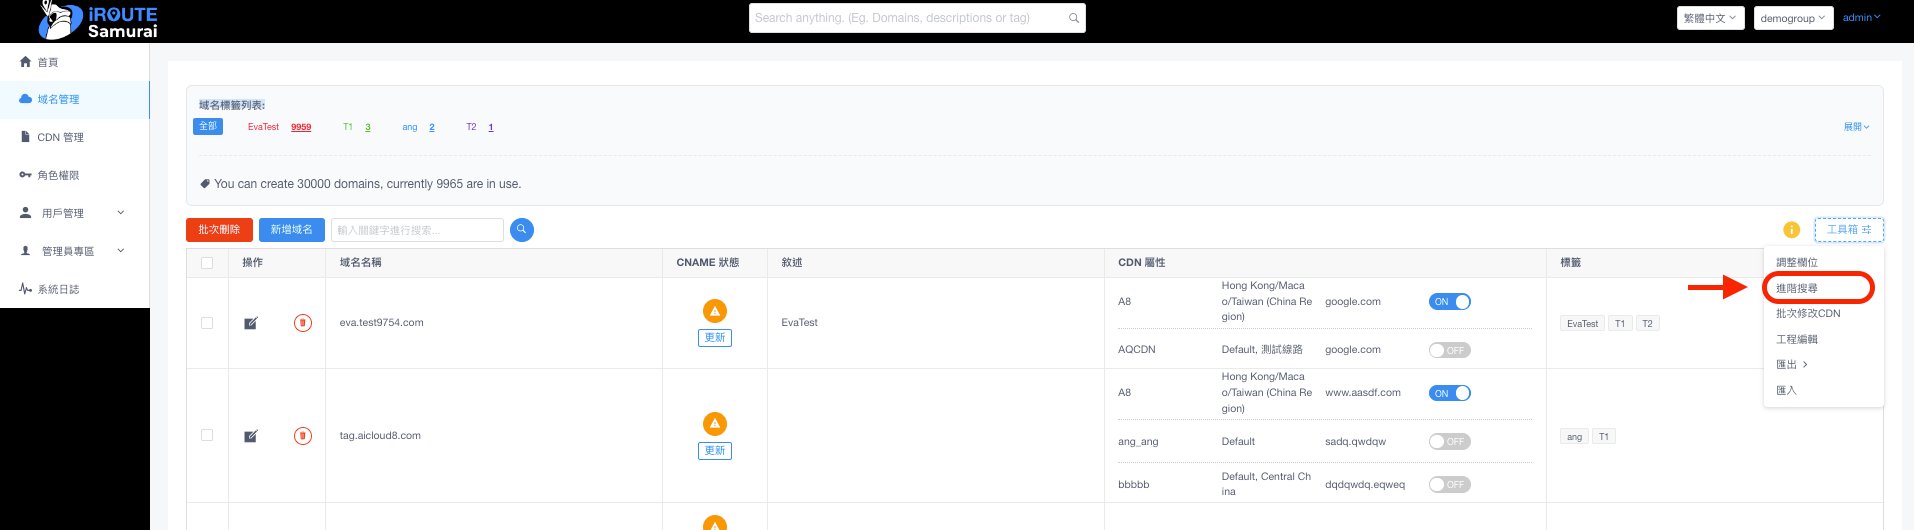Screen dimensions: 1914x530
Task: Enable AQCDN toggle for google.com
Action: coord(1449,350)
